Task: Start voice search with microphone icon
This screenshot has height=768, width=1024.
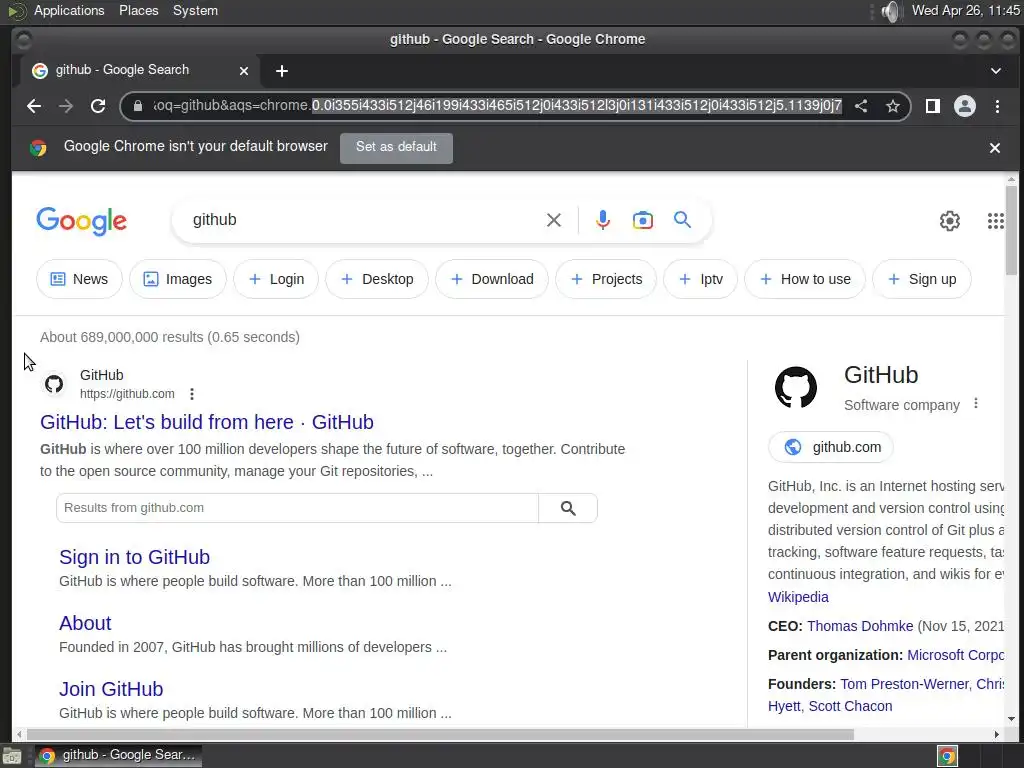Action: tap(603, 220)
